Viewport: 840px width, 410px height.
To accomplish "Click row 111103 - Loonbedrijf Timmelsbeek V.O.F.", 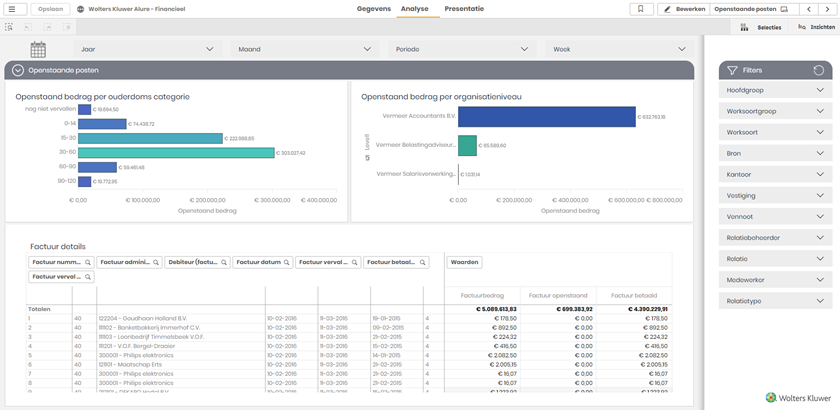I will click(x=151, y=337).
